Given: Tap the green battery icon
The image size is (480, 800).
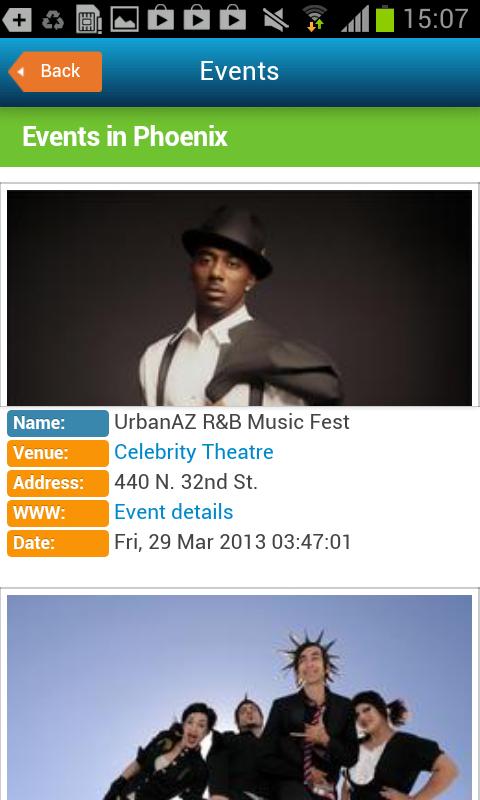Looking at the screenshot, I should 385,19.
